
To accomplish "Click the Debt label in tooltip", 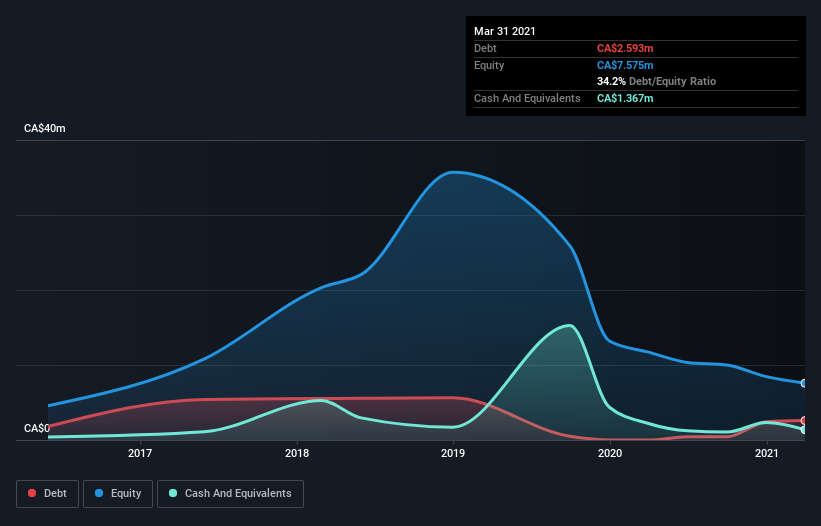I will coord(485,48).
